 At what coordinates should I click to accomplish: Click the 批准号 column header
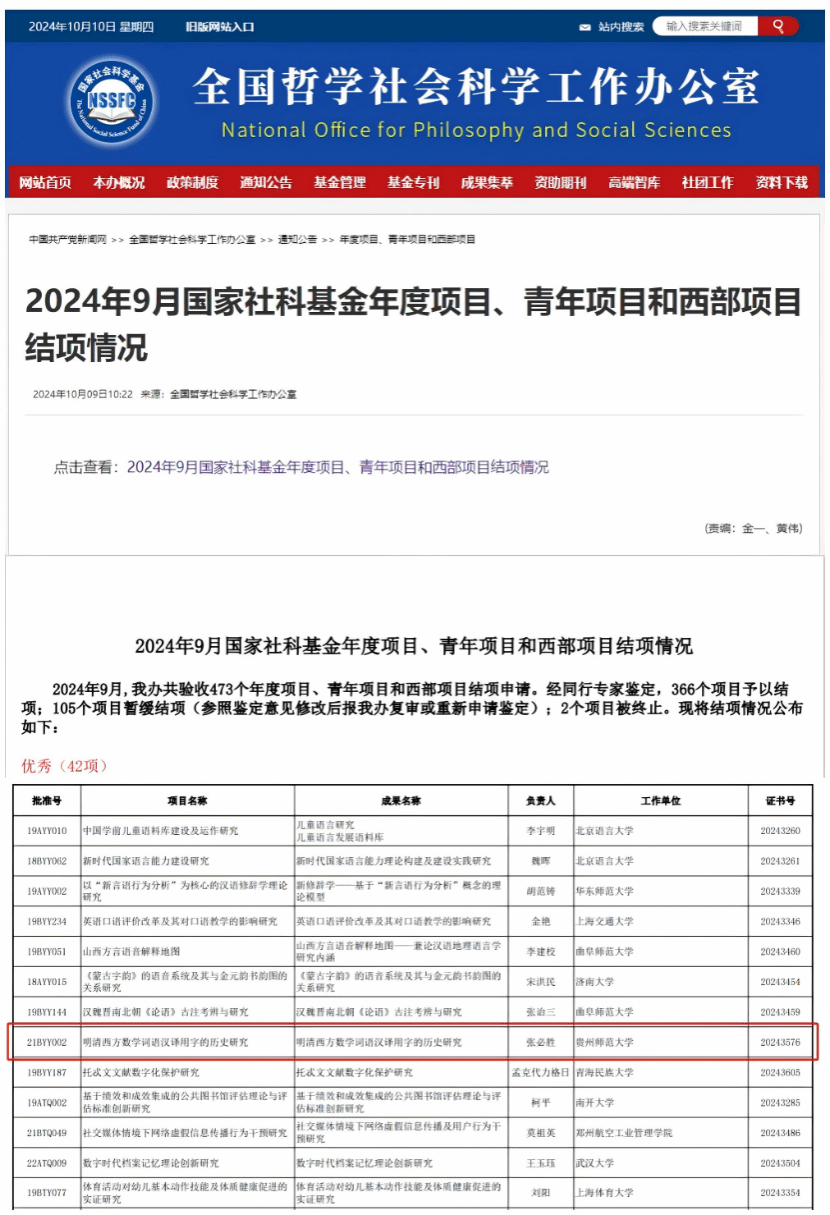47,801
